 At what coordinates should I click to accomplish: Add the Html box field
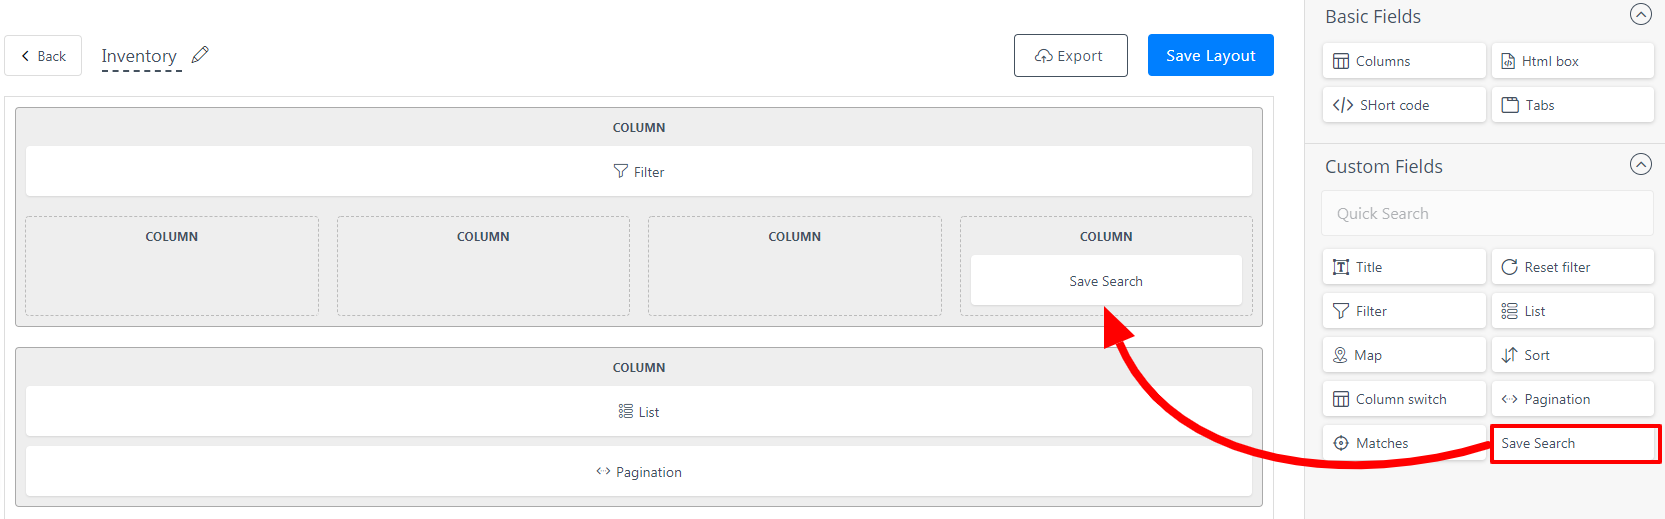[x=1572, y=61]
